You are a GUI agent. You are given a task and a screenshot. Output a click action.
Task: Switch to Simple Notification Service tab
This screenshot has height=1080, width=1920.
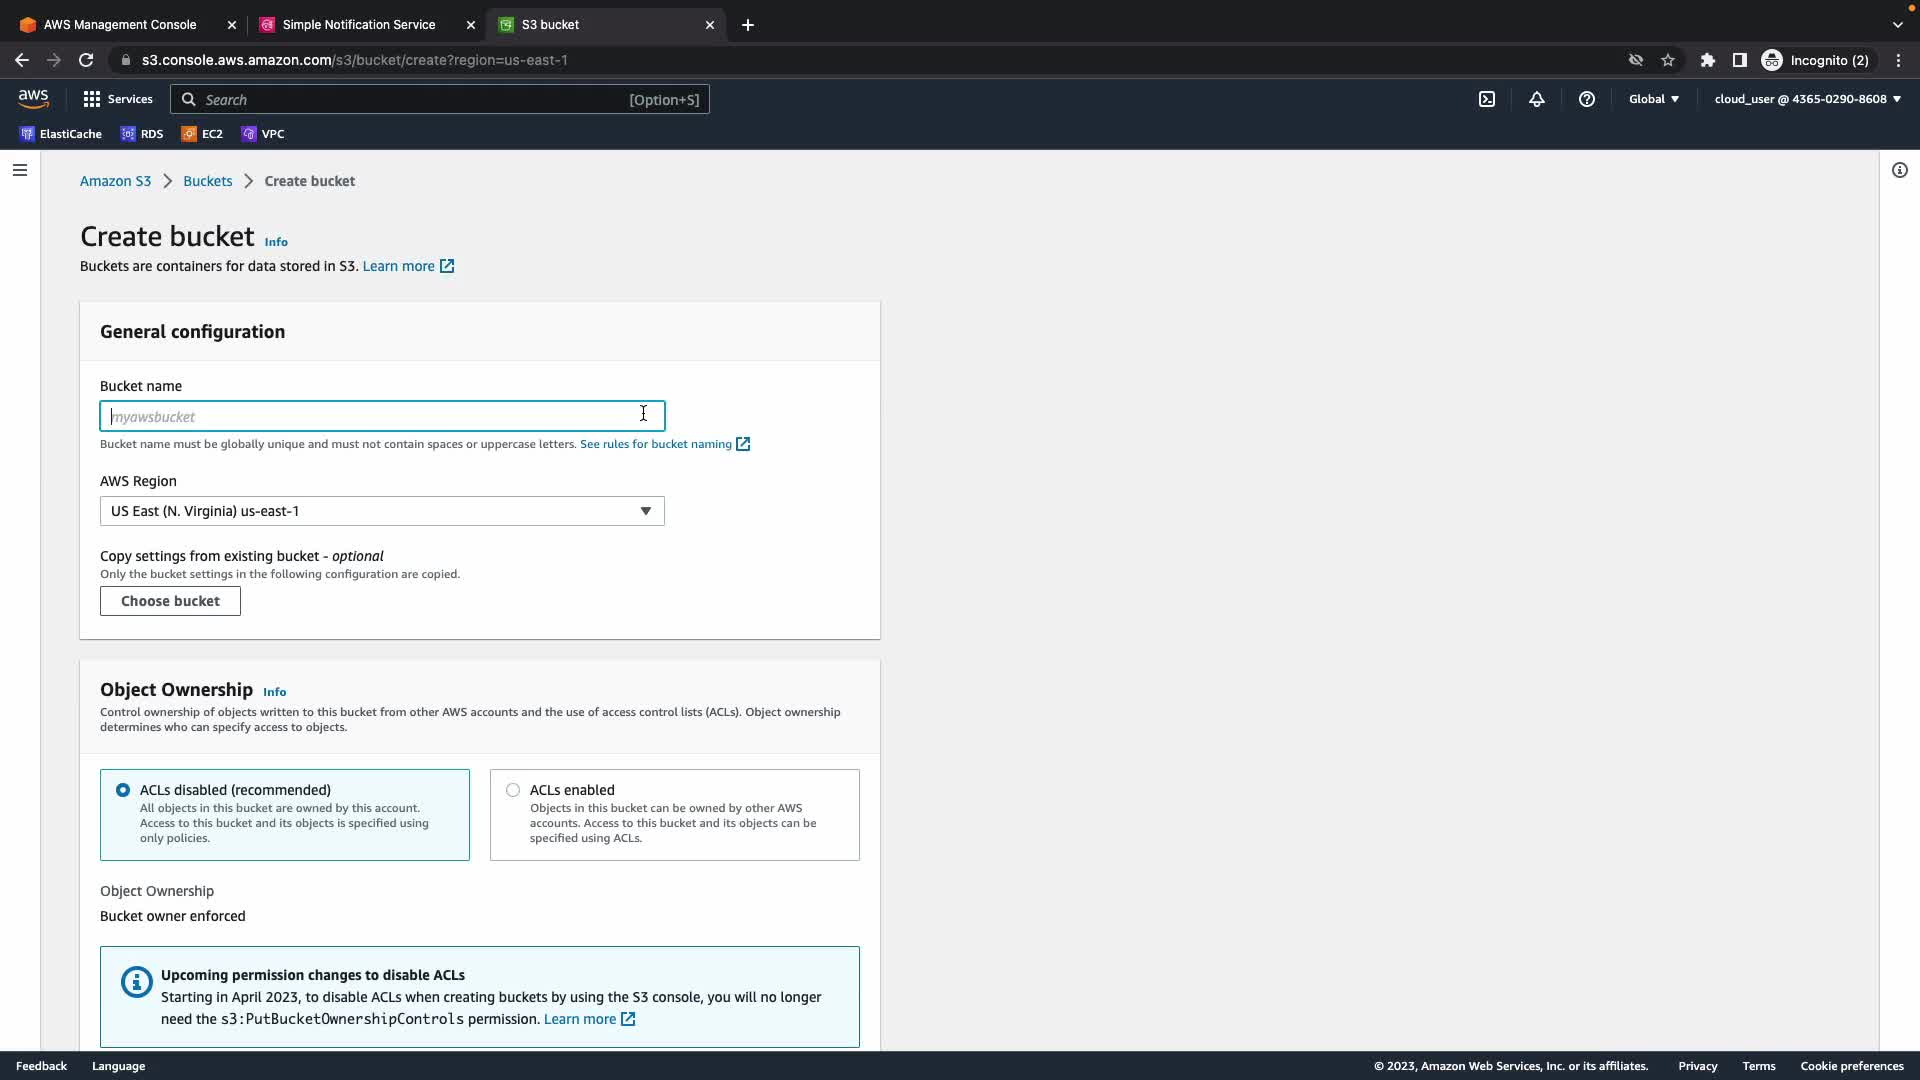coord(358,25)
